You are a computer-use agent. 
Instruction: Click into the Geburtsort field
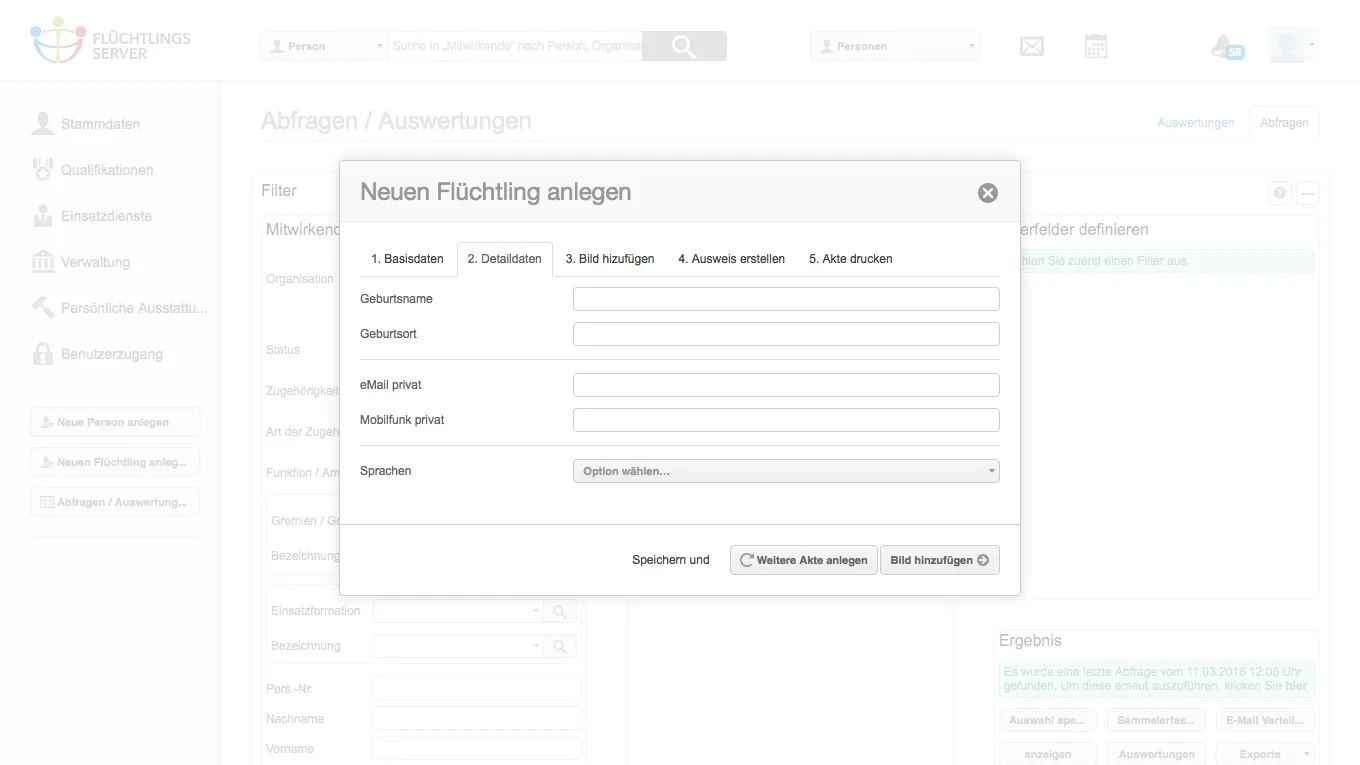(786, 334)
